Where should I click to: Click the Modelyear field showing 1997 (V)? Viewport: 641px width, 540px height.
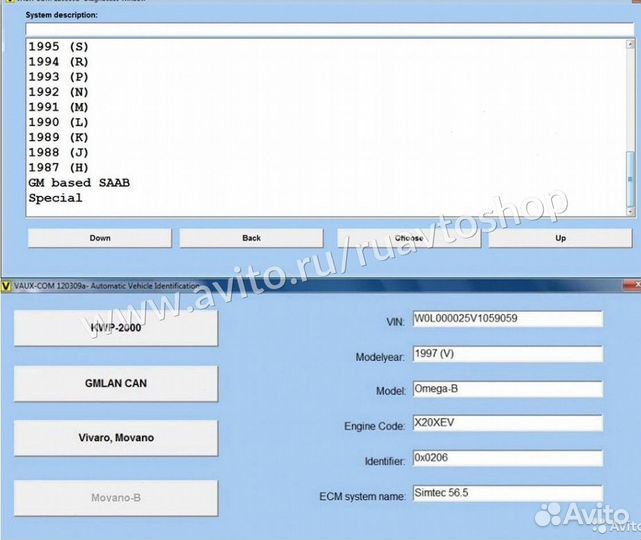click(508, 354)
